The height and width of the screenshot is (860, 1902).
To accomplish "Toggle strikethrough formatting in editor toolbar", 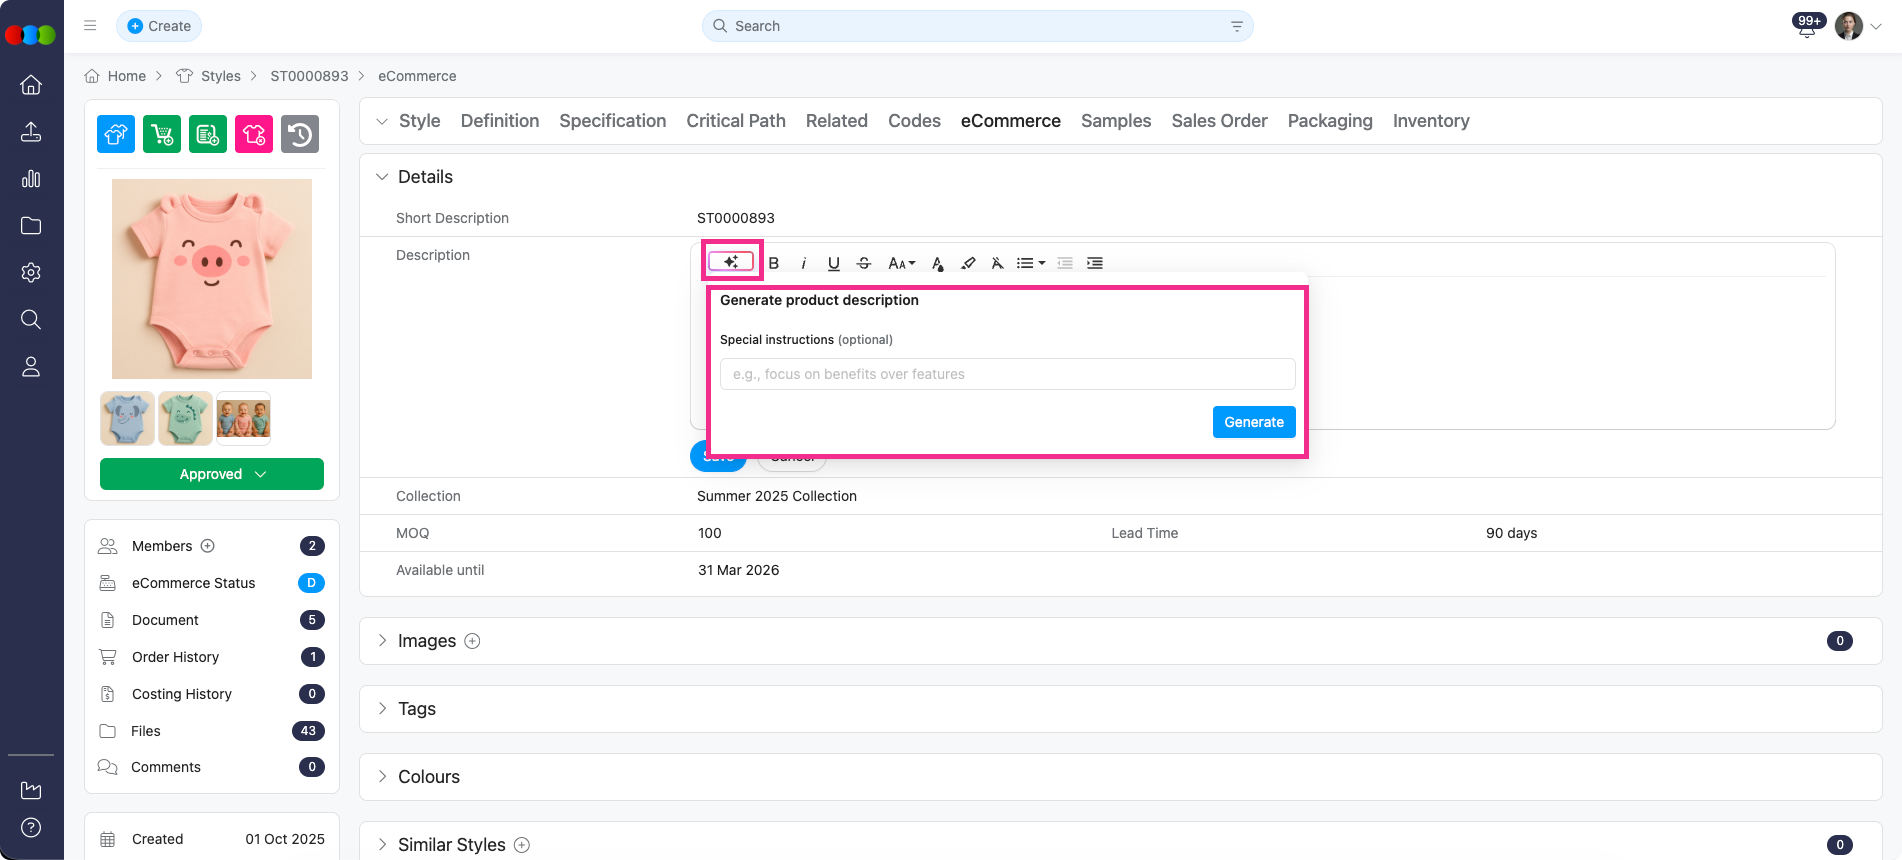I will click(864, 263).
